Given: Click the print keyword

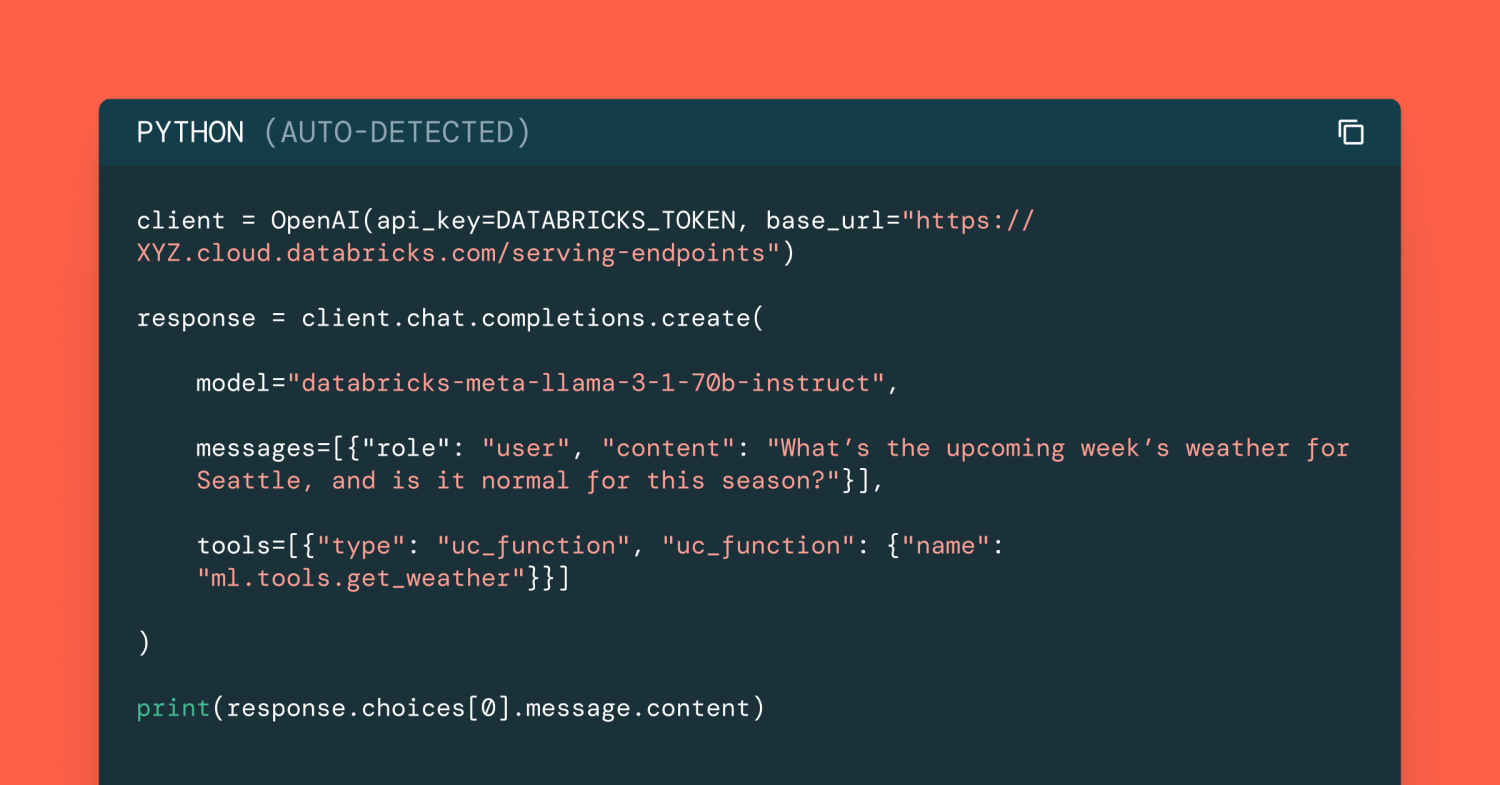Looking at the screenshot, I should point(173,708).
